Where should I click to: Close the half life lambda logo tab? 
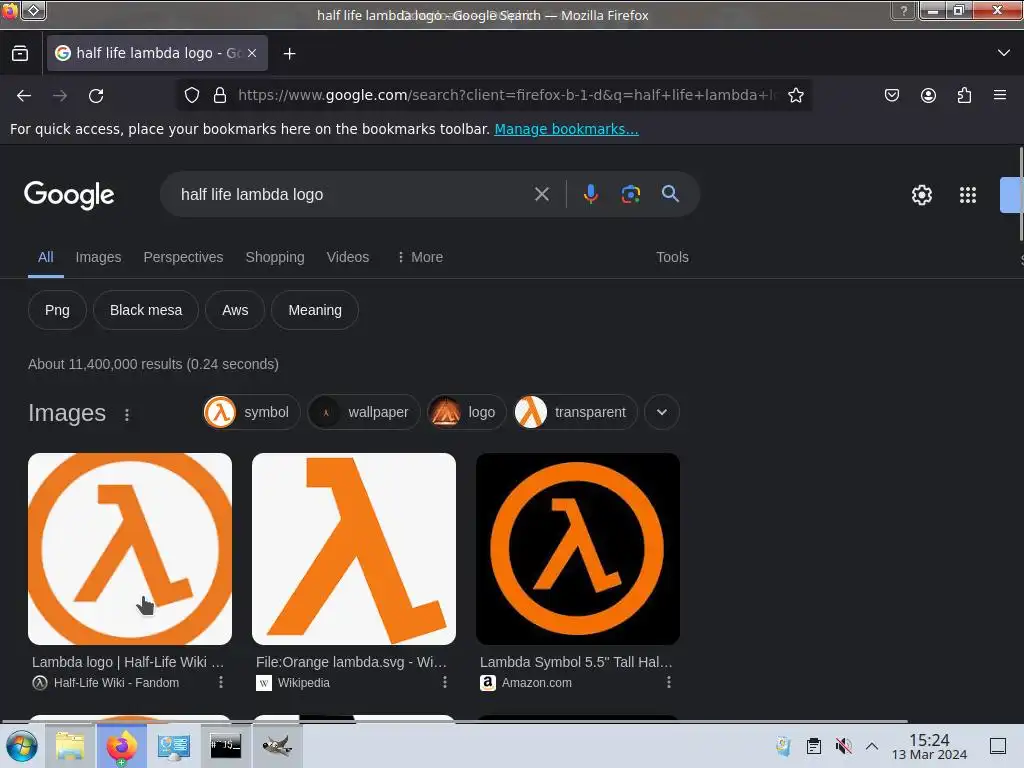point(252,53)
